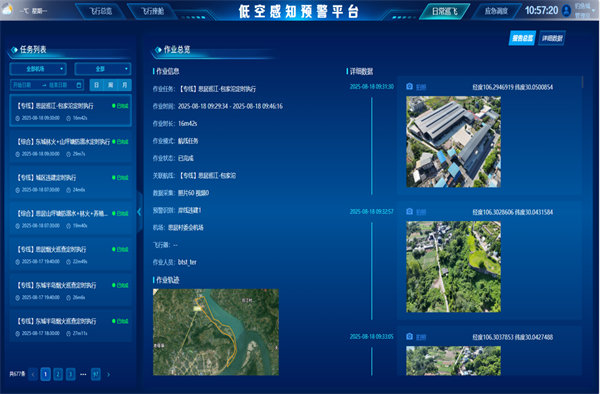Open the 全部 task type dropdown
This screenshot has height=394, width=600.
(103, 69)
